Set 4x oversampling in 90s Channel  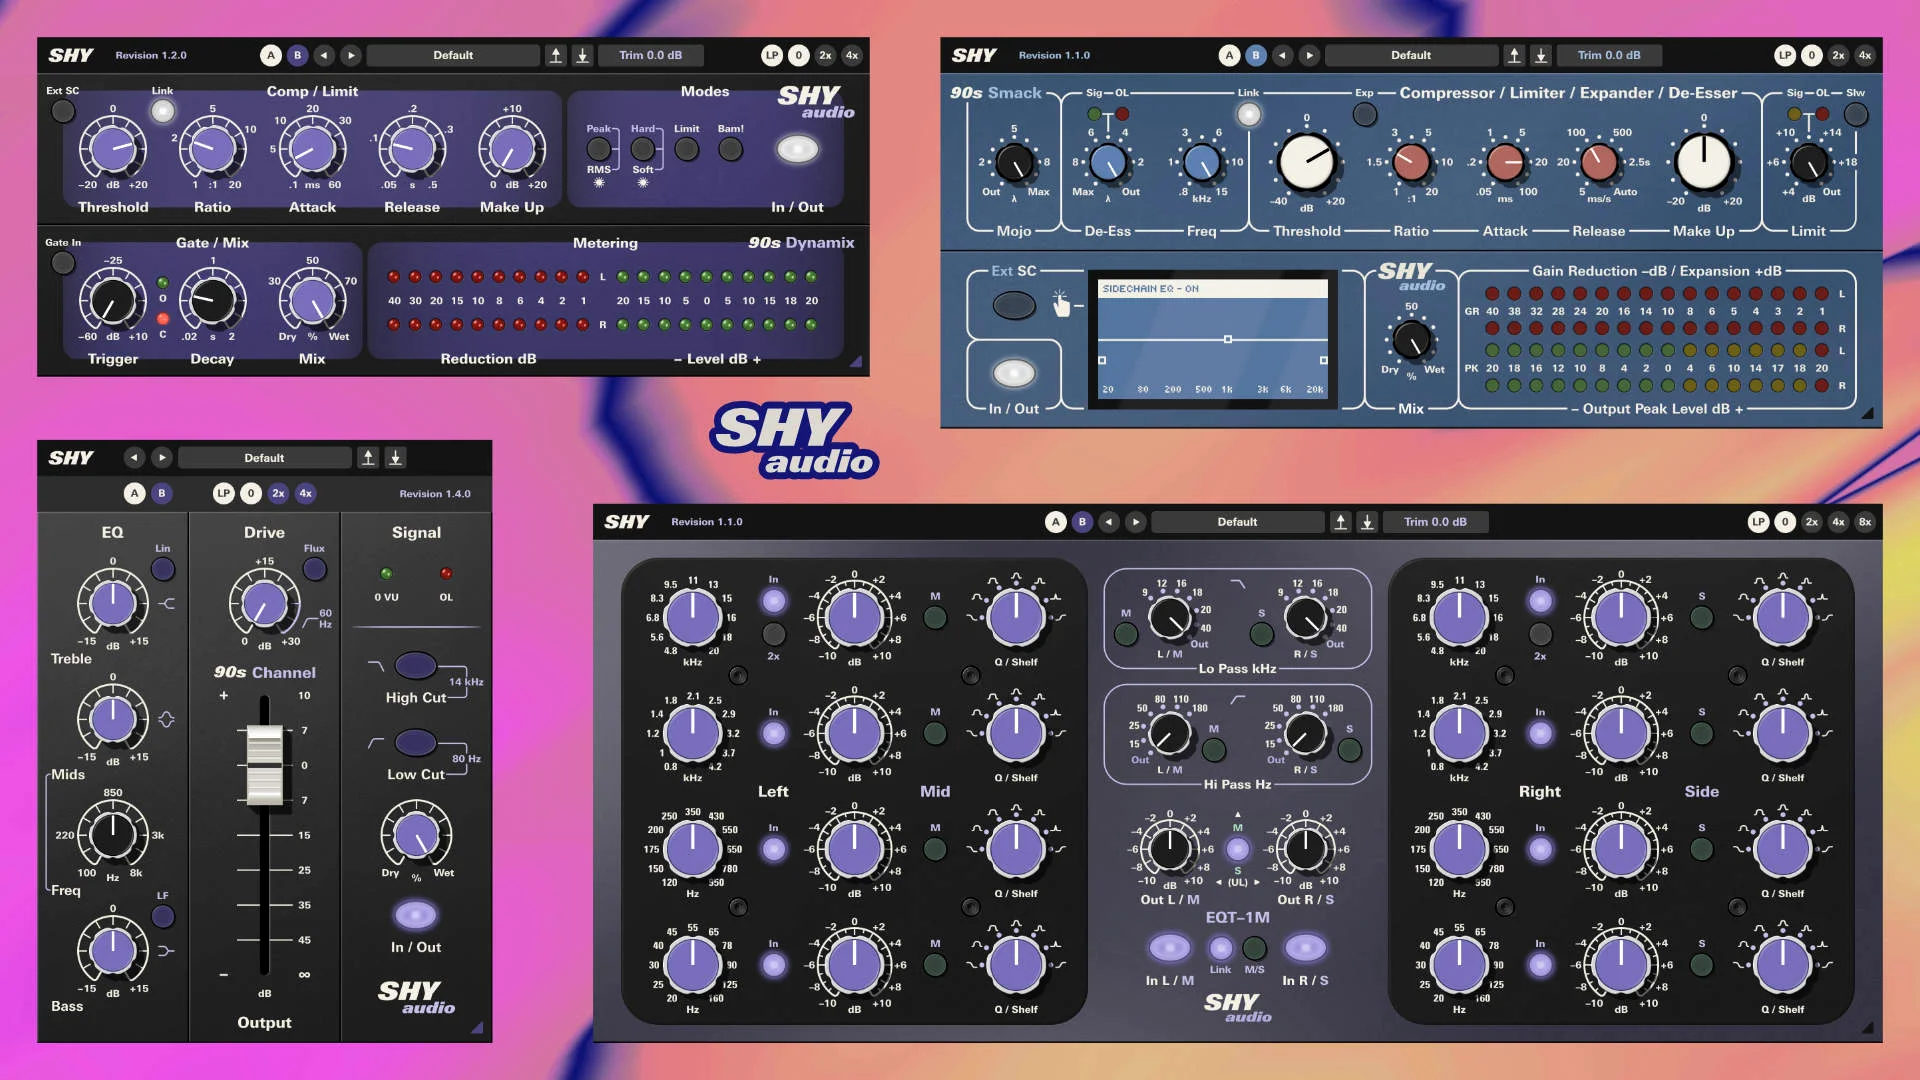point(305,493)
